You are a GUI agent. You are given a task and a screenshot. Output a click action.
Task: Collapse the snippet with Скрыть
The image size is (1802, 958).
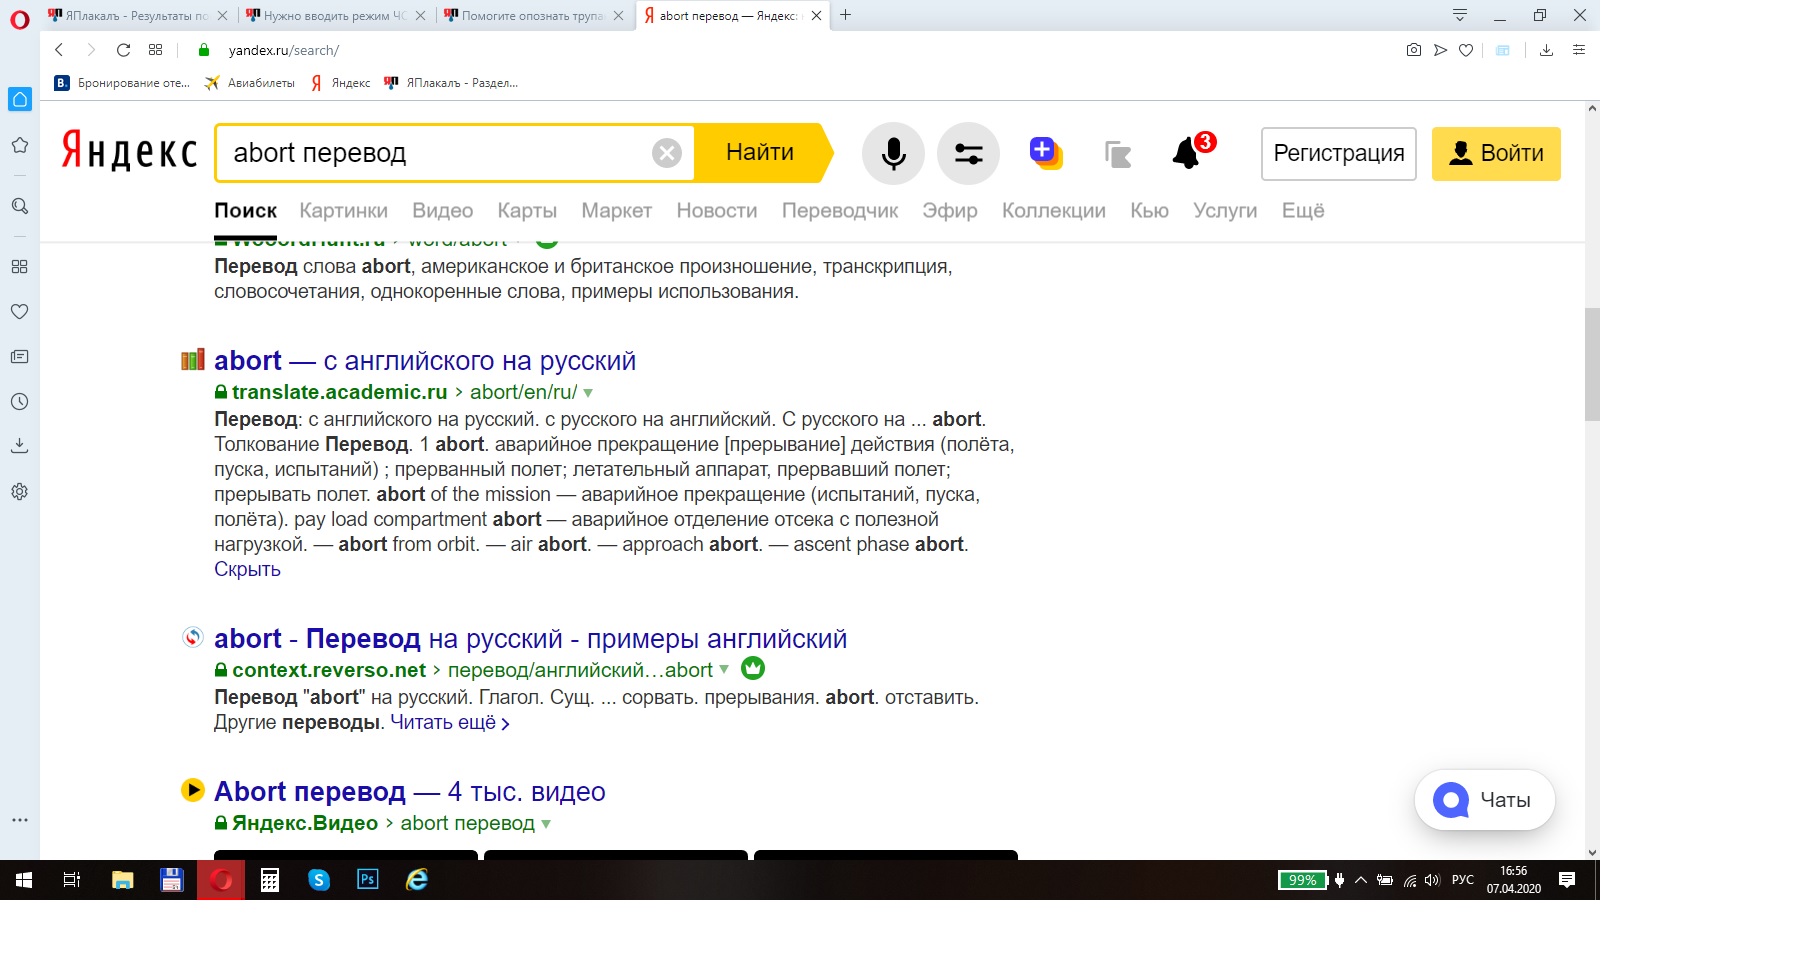[247, 569]
